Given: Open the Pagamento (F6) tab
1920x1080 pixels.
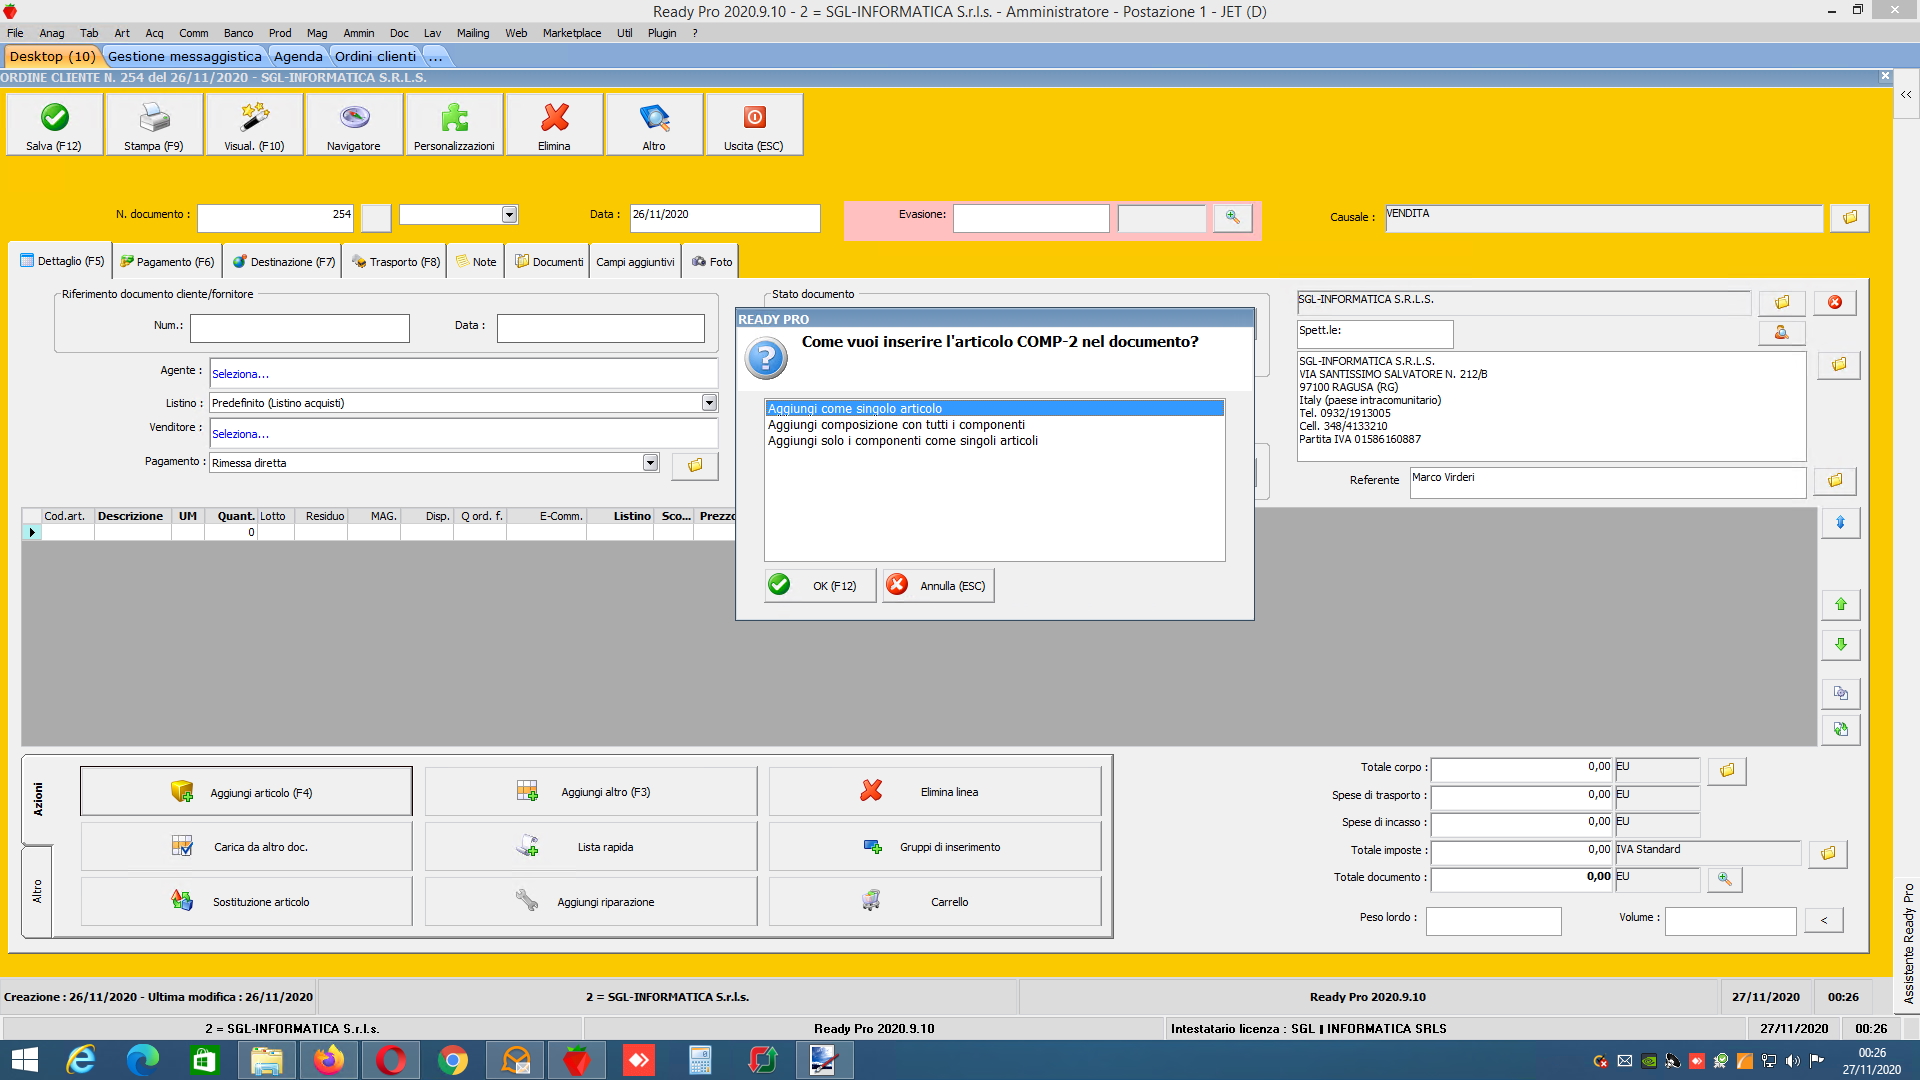Looking at the screenshot, I should [167, 262].
